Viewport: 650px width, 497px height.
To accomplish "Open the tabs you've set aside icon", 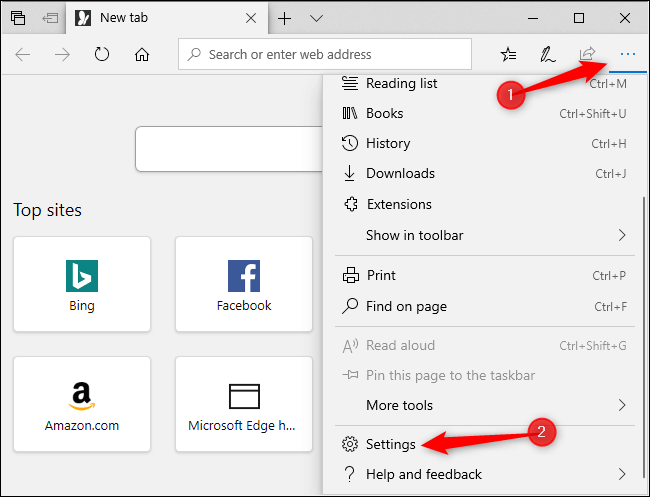I will [18, 18].
